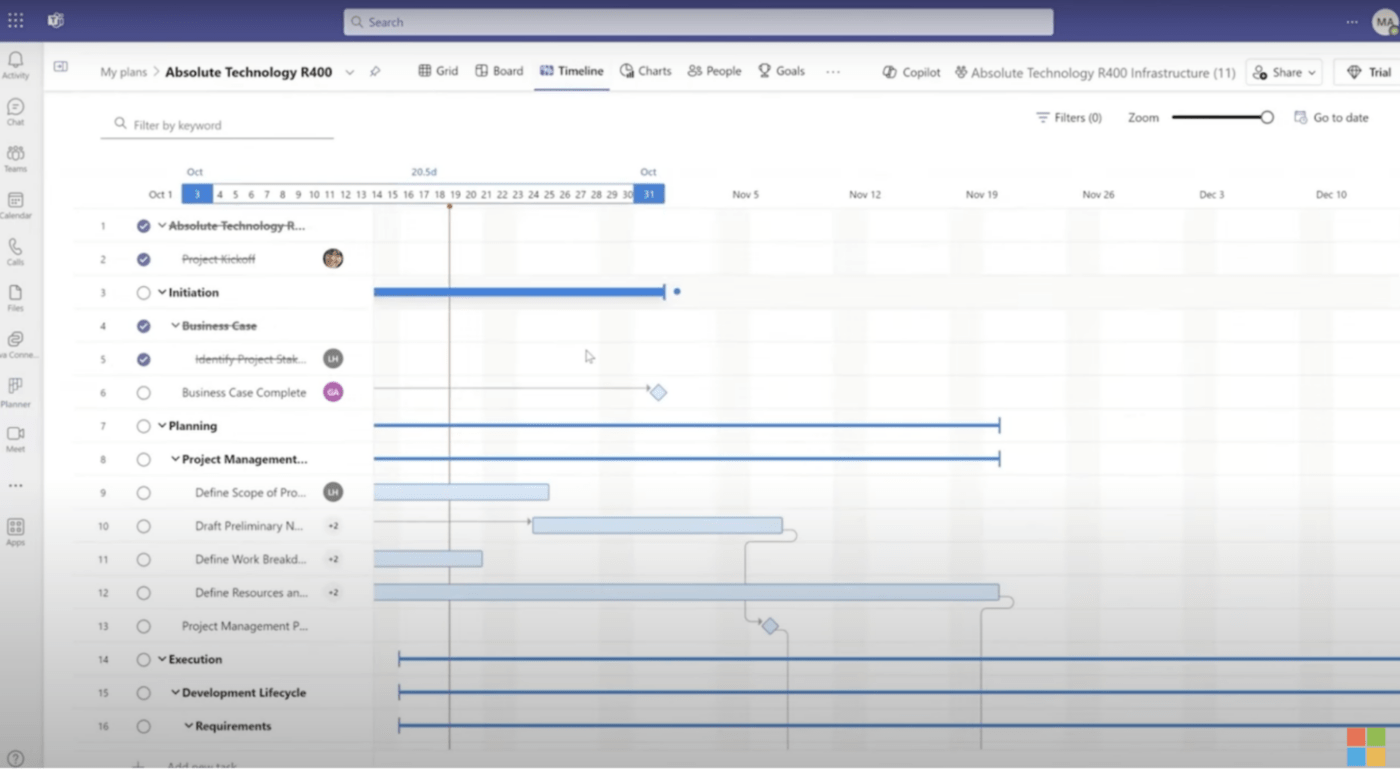Open the plan name dropdown chevron

[350, 72]
